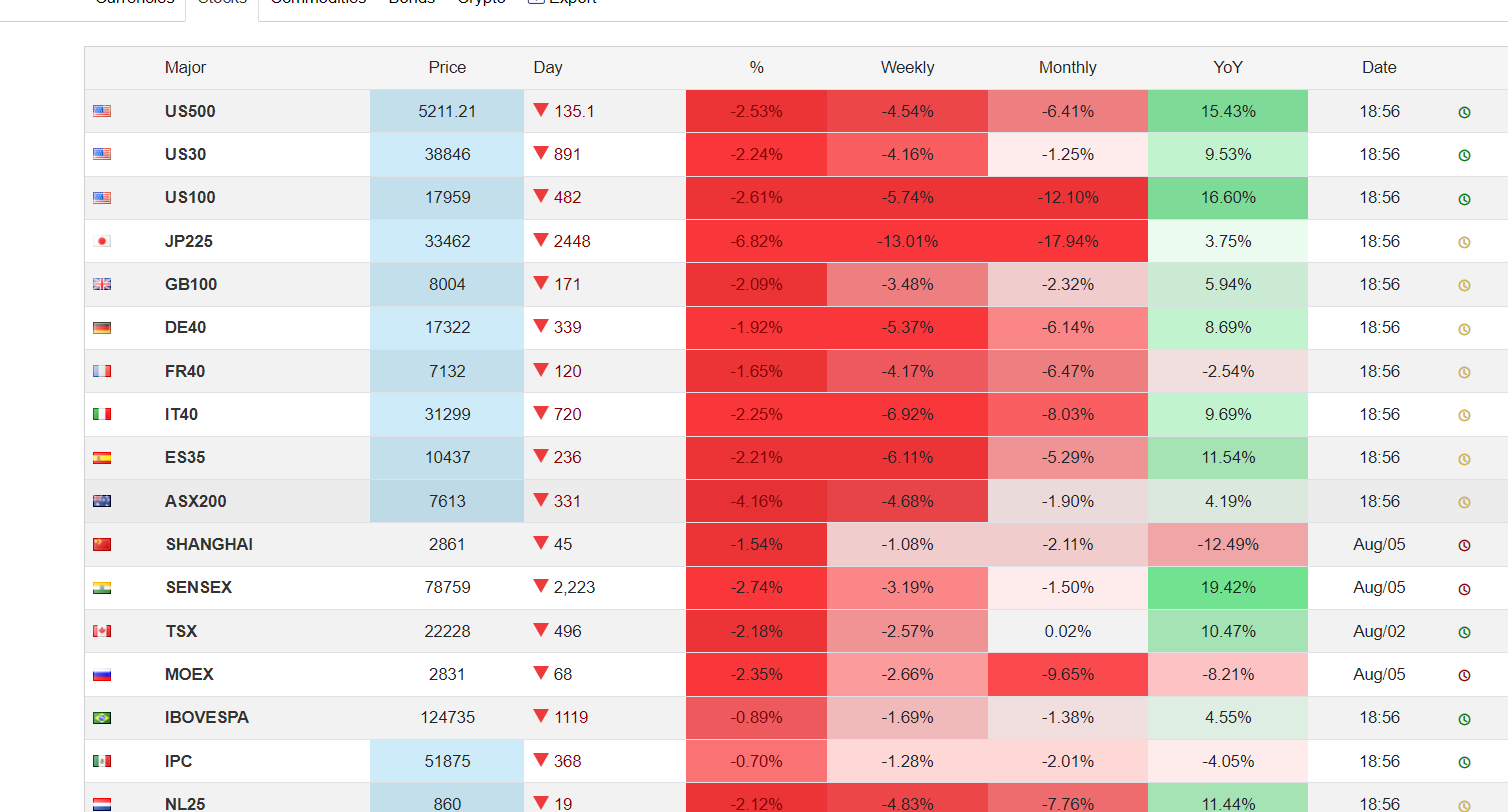Click the China flag next to SHANGHAI
Image resolution: width=1508 pixels, height=812 pixels.
[102, 545]
